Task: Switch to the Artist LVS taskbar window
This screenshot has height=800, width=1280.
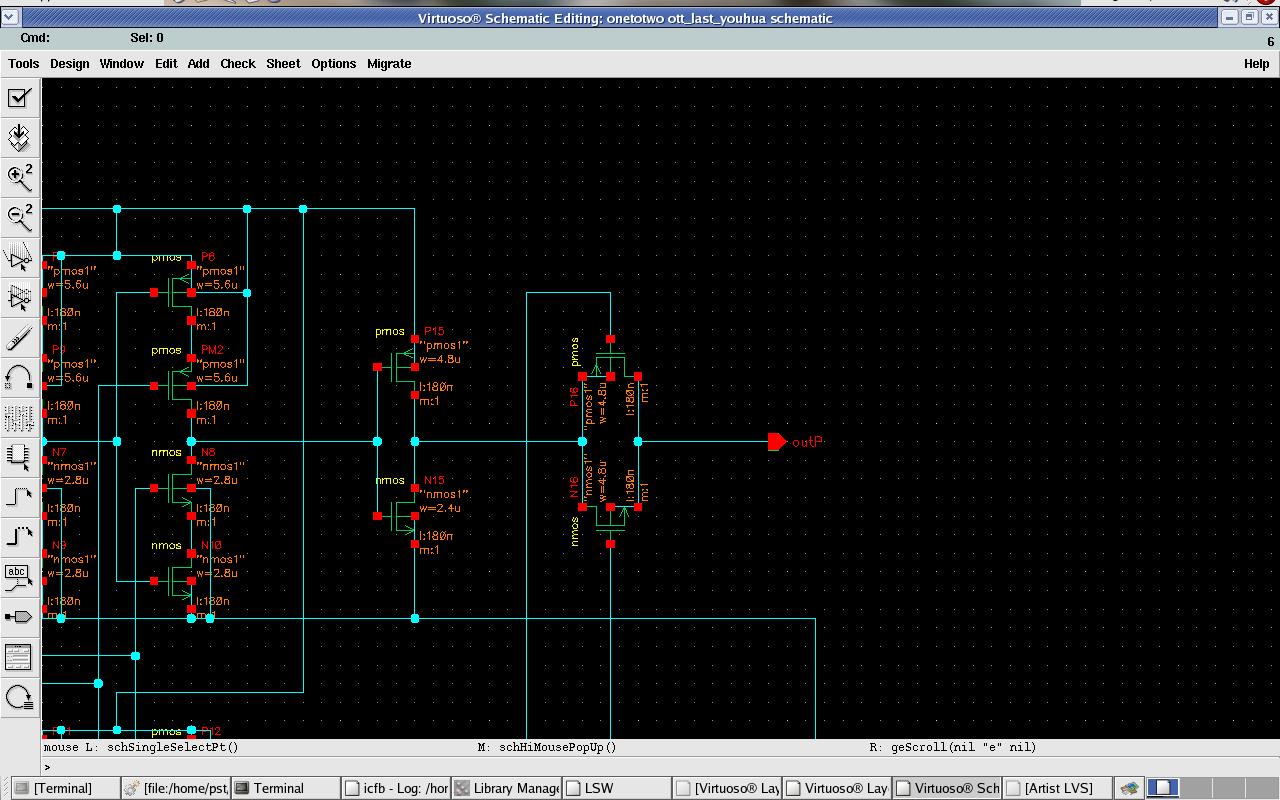Action: tap(1057, 788)
